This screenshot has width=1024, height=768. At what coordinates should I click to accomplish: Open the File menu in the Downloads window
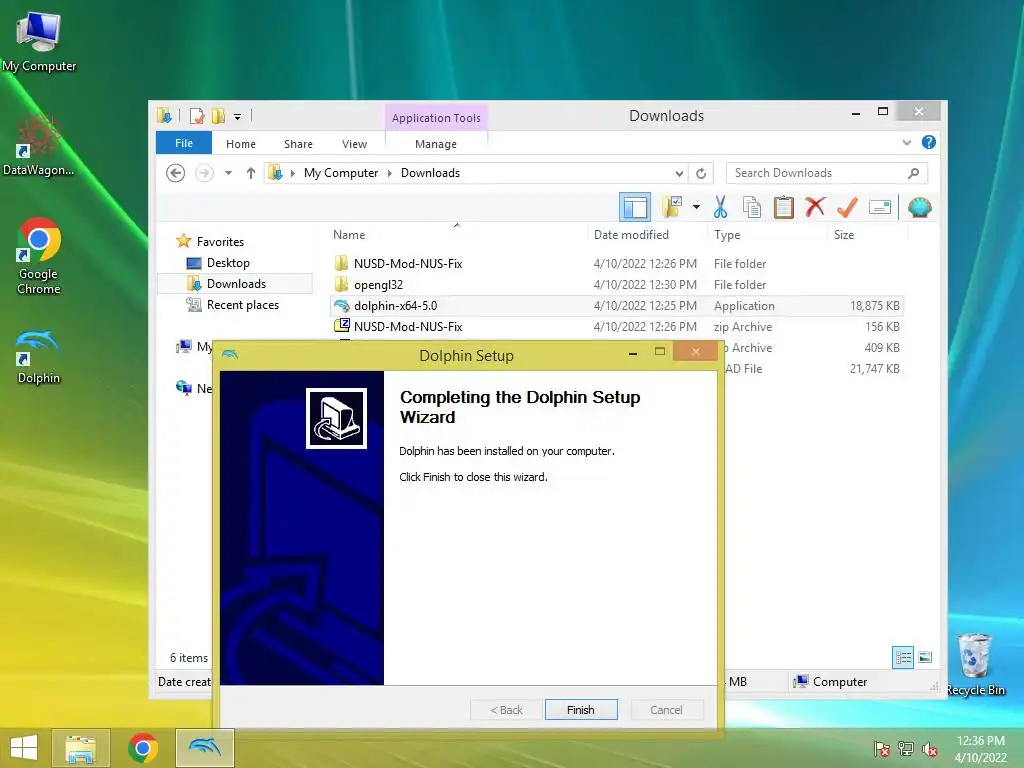pos(184,143)
